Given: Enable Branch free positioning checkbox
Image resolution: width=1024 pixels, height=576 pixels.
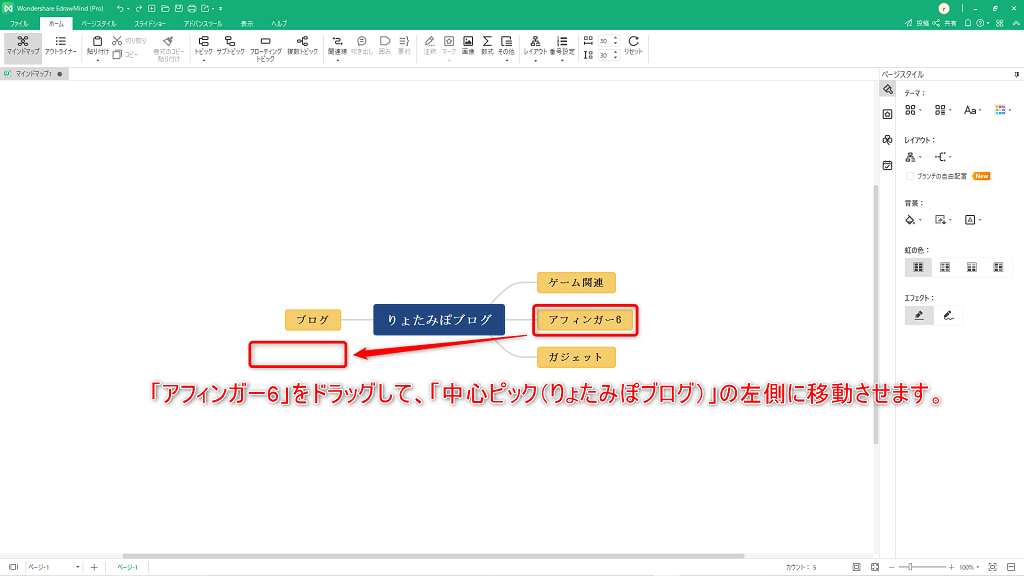Looking at the screenshot, I should [910, 176].
